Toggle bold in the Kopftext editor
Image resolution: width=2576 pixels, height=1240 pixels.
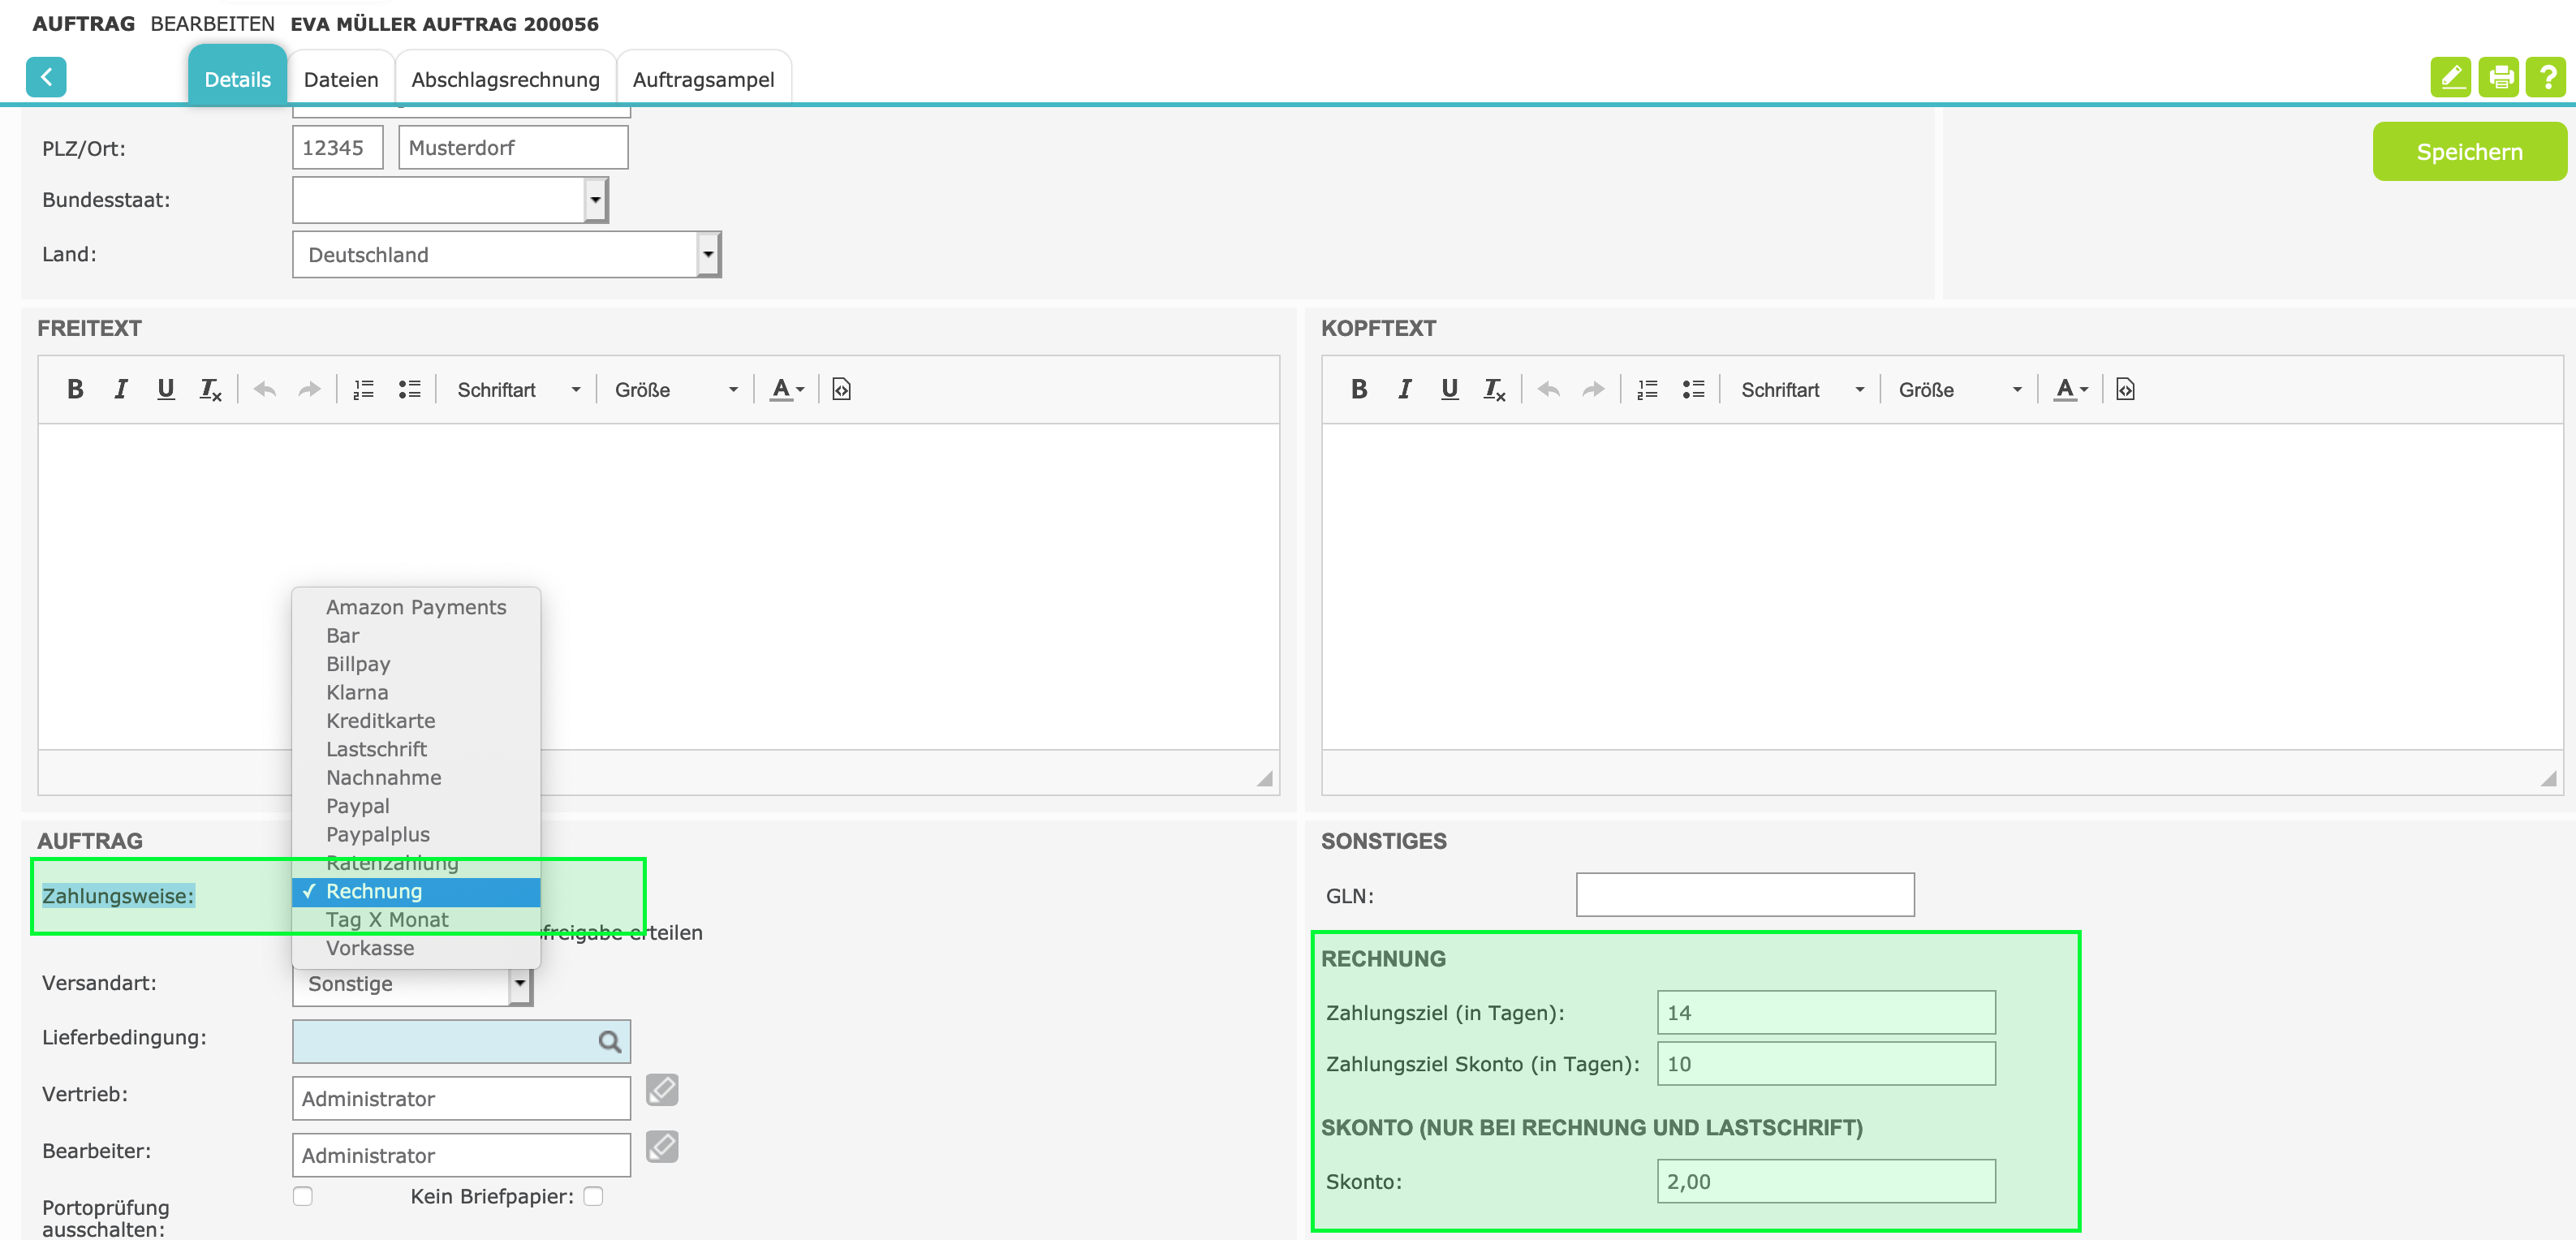[x=1359, y=389]
